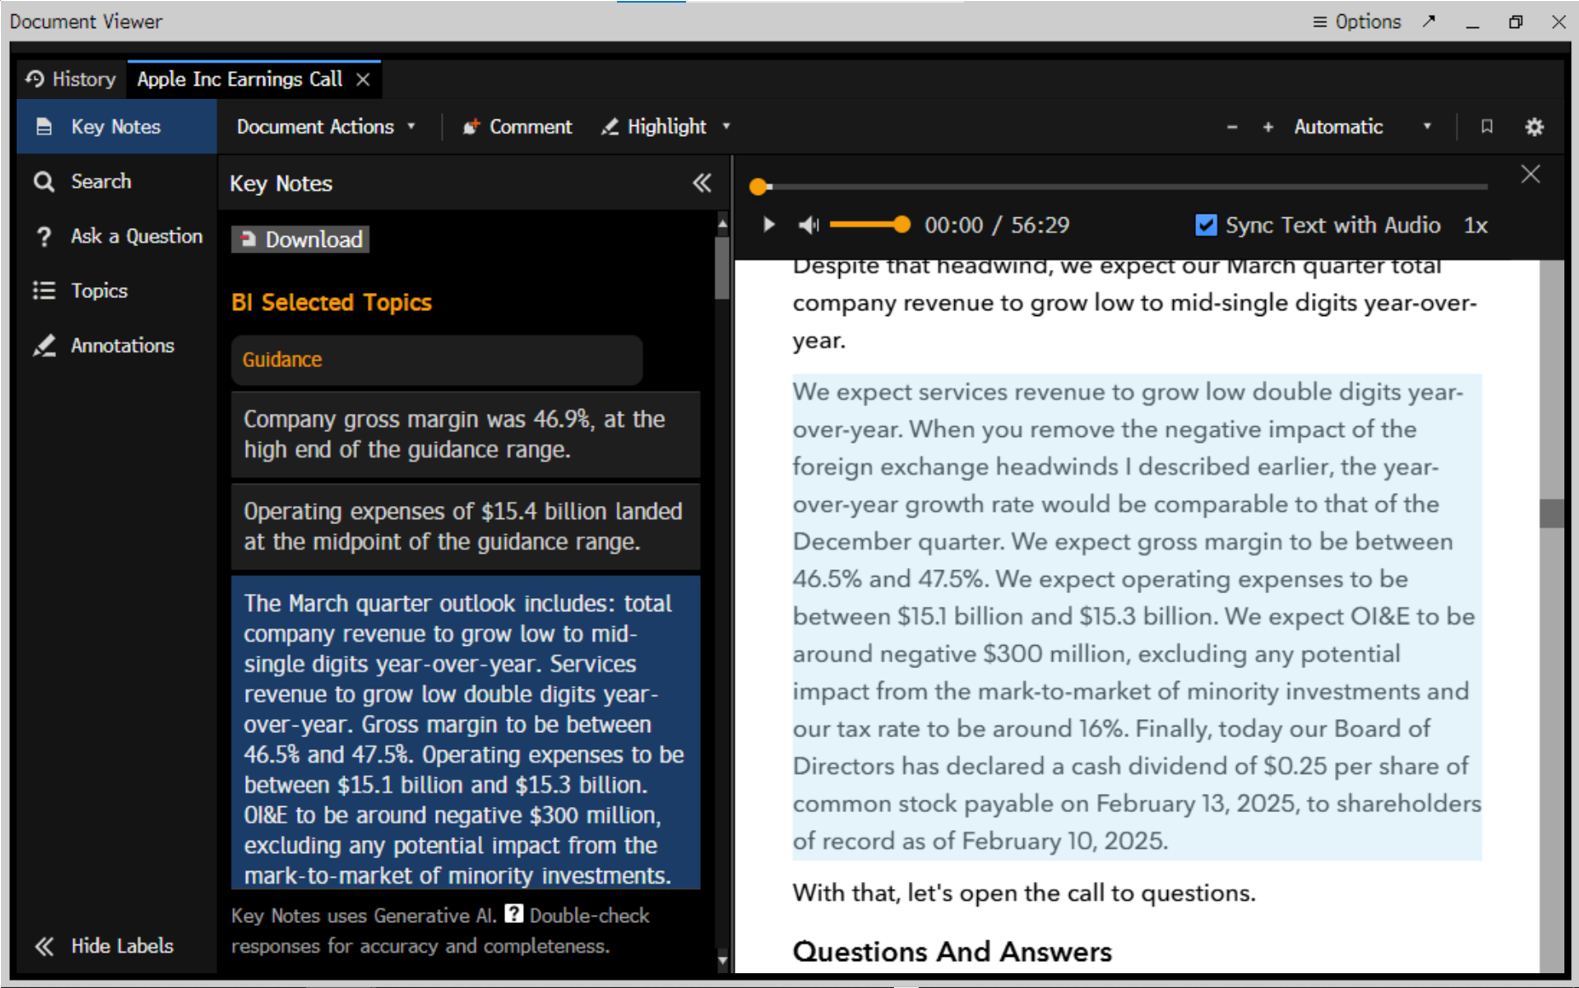The width and height of the screenshot is (1579, 988).
Task: Click the Highlight tool
Action: pyautogui.click(x=654, y=127)
